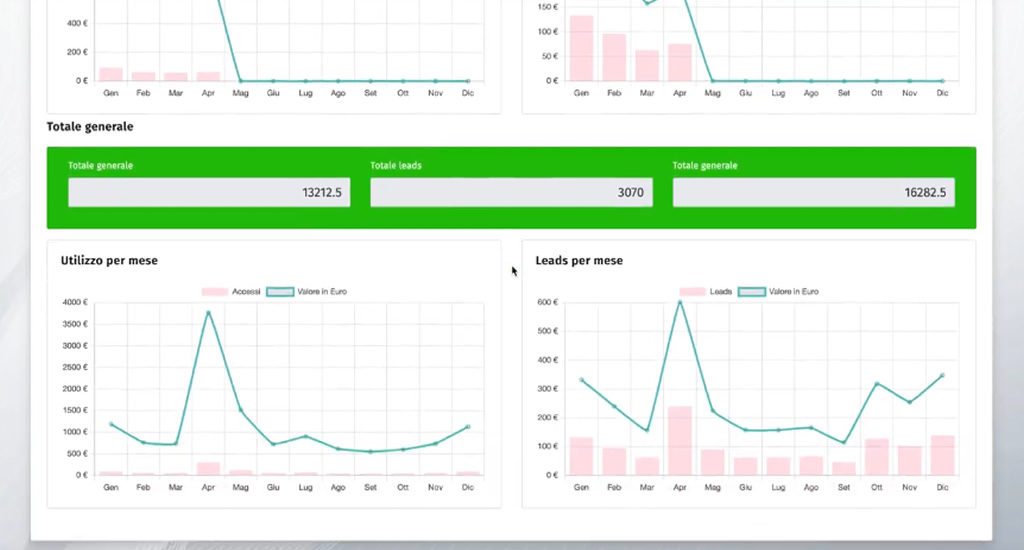The width and height of the screenshot is (1024, 550).
Task: Click April peak point in Leads per mese
Action: [680, 302]
